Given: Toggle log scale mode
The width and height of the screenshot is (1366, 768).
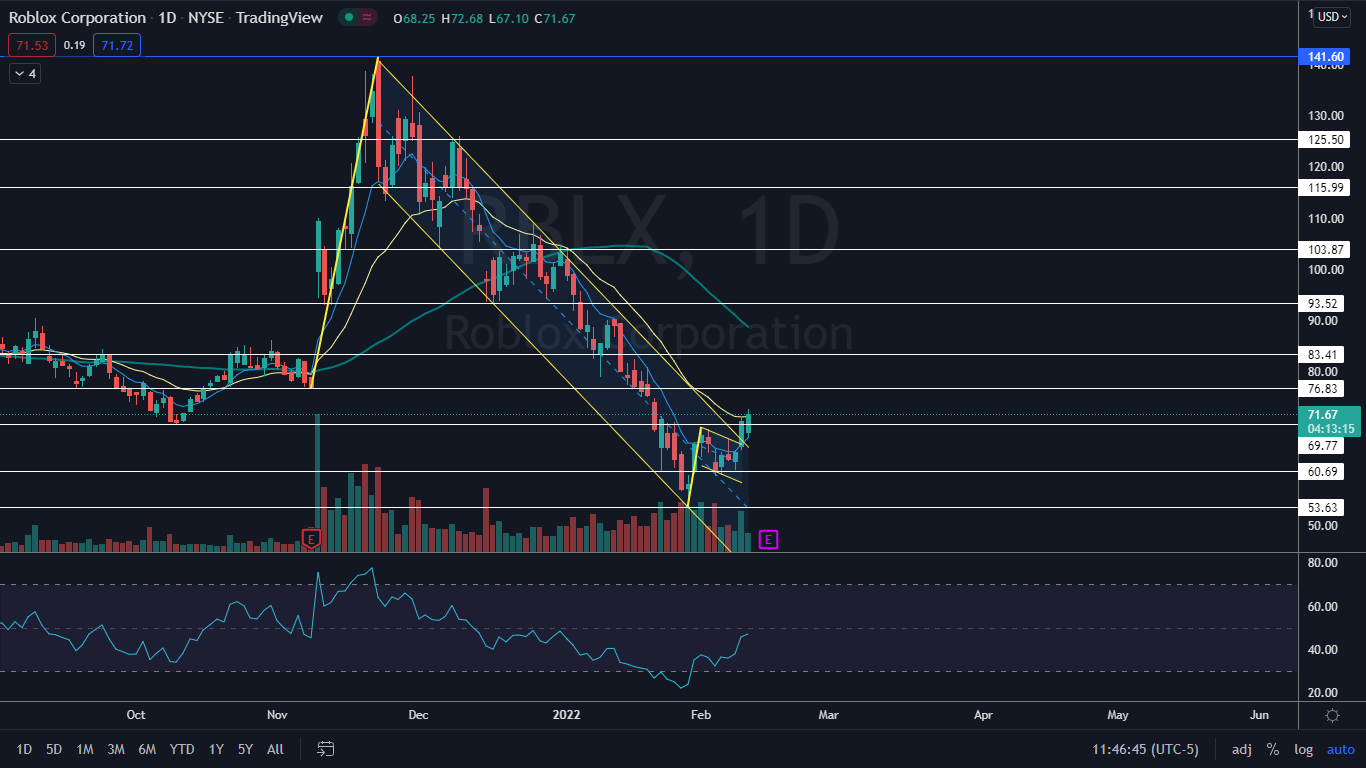Looking at the screenshot, I should pyautogui.click(x=1304, y=749).
